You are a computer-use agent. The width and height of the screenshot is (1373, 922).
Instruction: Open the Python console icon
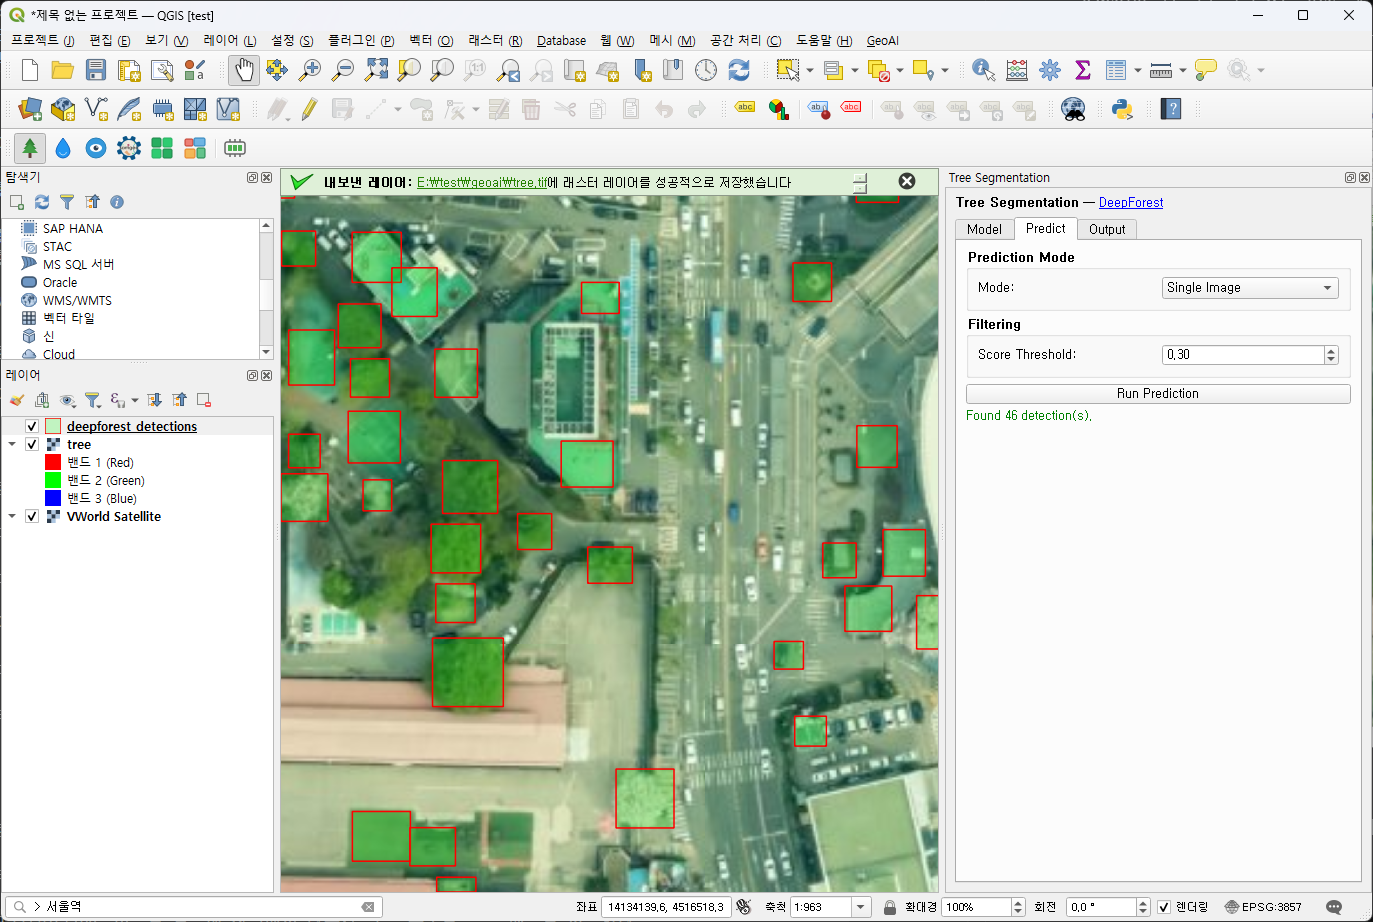click(1121, 109)
